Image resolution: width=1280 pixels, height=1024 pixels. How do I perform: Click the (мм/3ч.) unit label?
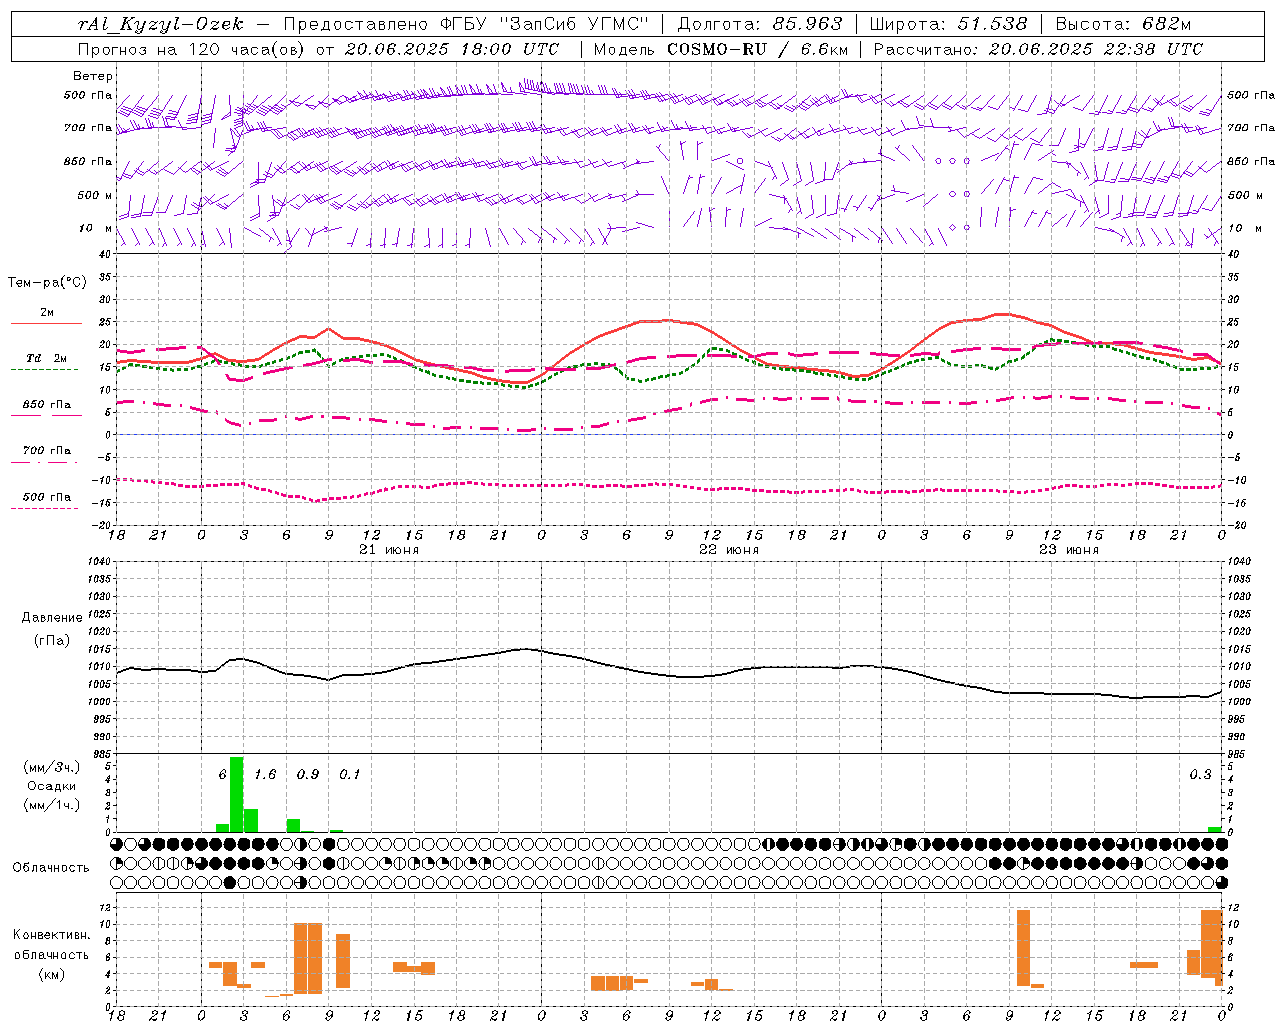[51, 767]
